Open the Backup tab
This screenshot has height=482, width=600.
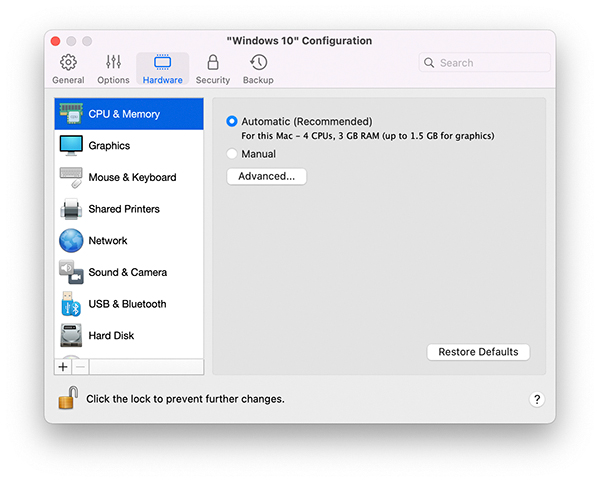point(258,69)
